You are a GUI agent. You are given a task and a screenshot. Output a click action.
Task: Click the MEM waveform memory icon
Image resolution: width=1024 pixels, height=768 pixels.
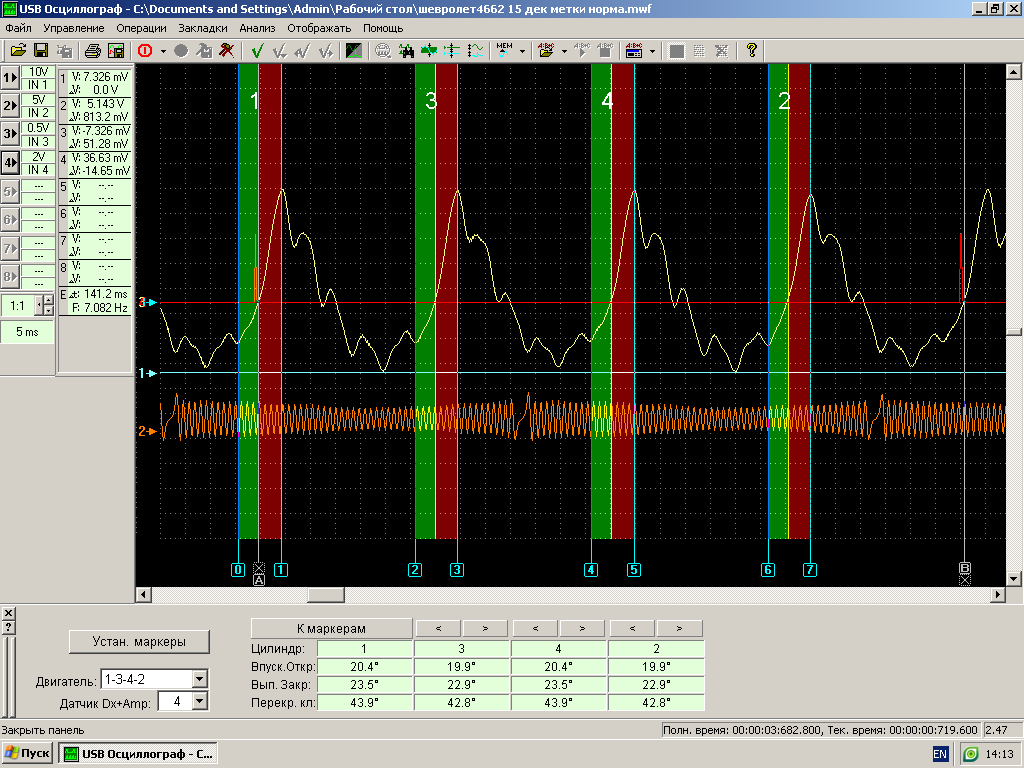click(504, 51)
